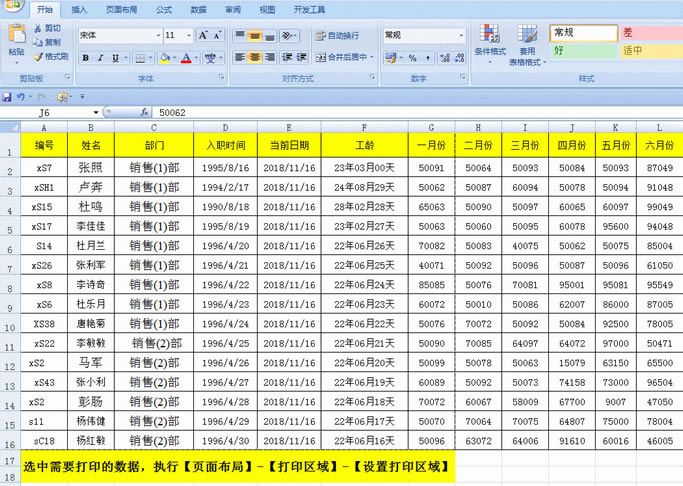Click the Undo icon in quick access toolbar
The height and width of the screenshot is (486, 683).
pyautogui.click(x=20, y=97)
